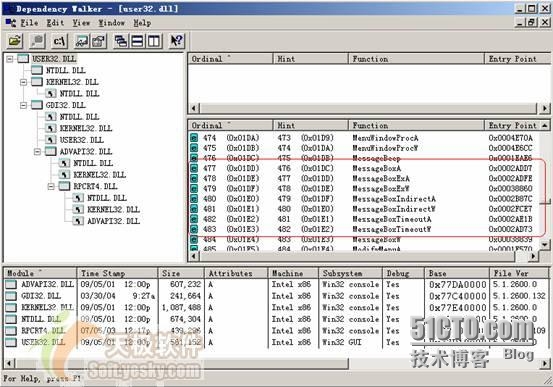This screenshot has width=553, height=387.
Task: Sort exports by the Hint column header
Action: (311, 125)
